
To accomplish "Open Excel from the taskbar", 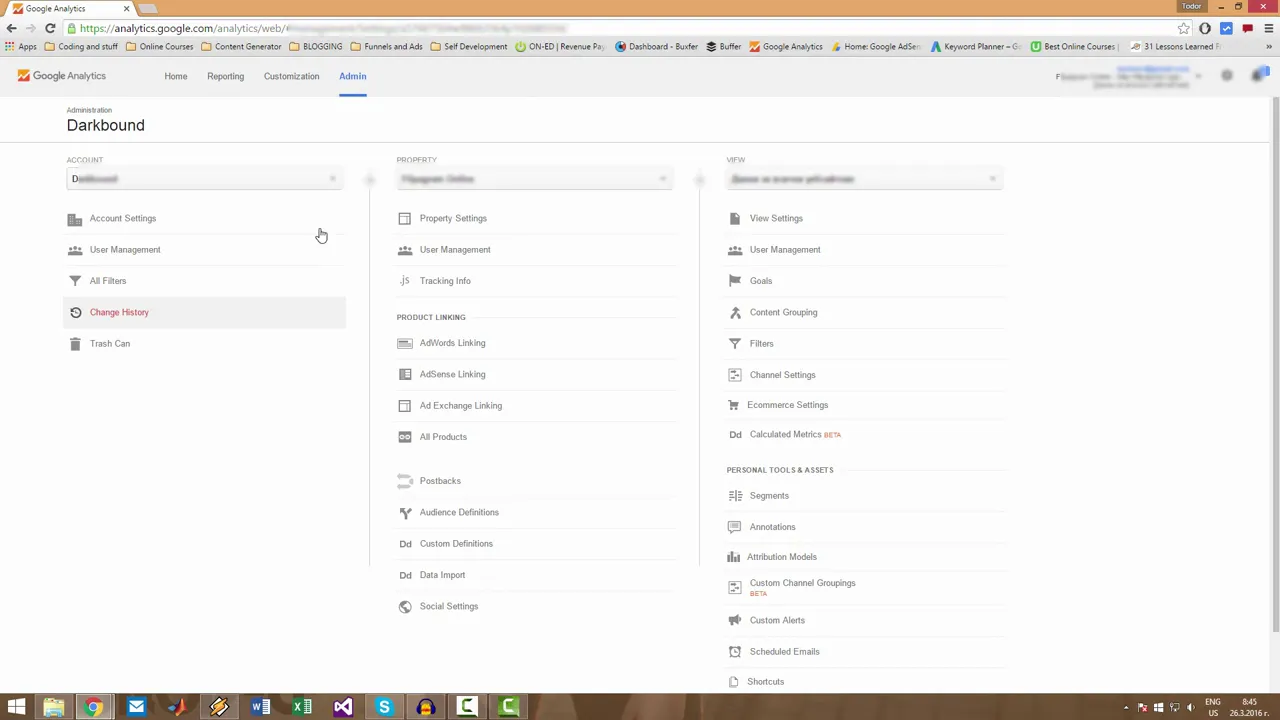I will (301, 707).
